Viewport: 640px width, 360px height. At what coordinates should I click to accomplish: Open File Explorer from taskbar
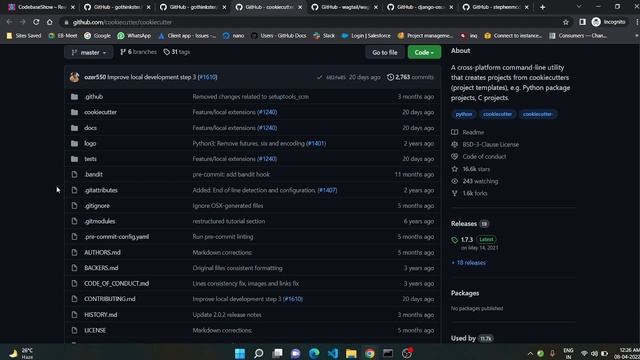pyautogui.click(x=351, y=353)
